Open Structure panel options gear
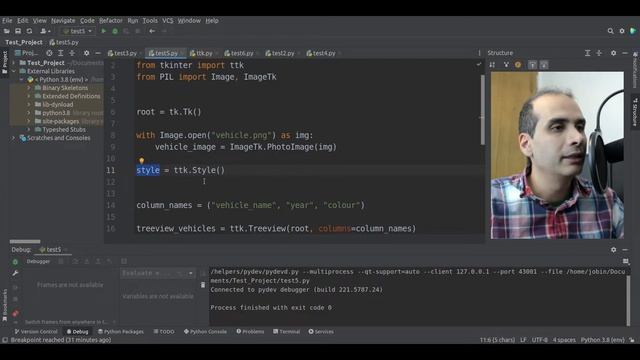This screenshot has width=640, height=360. tap(613, 53)
